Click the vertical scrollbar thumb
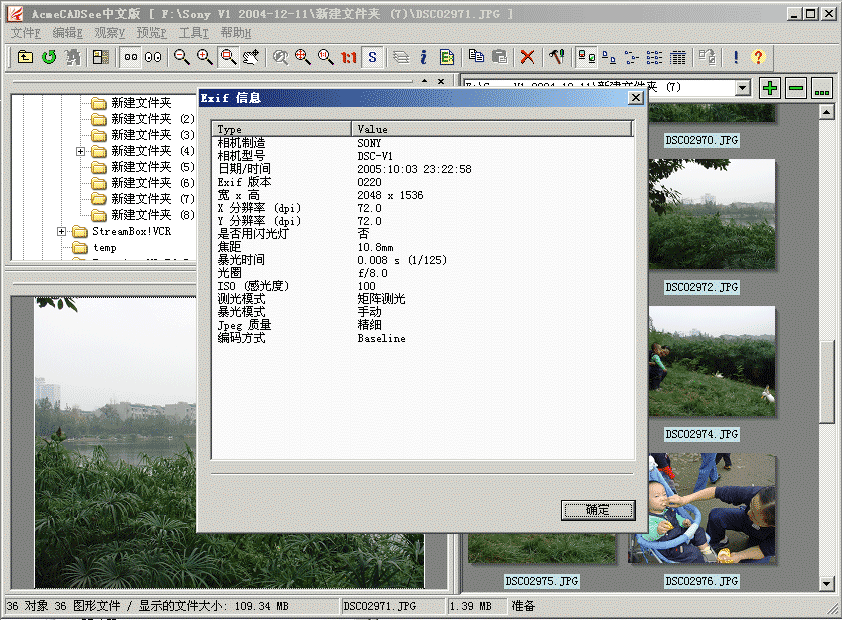The image size is (842, 620). click(x=826, y=382)
